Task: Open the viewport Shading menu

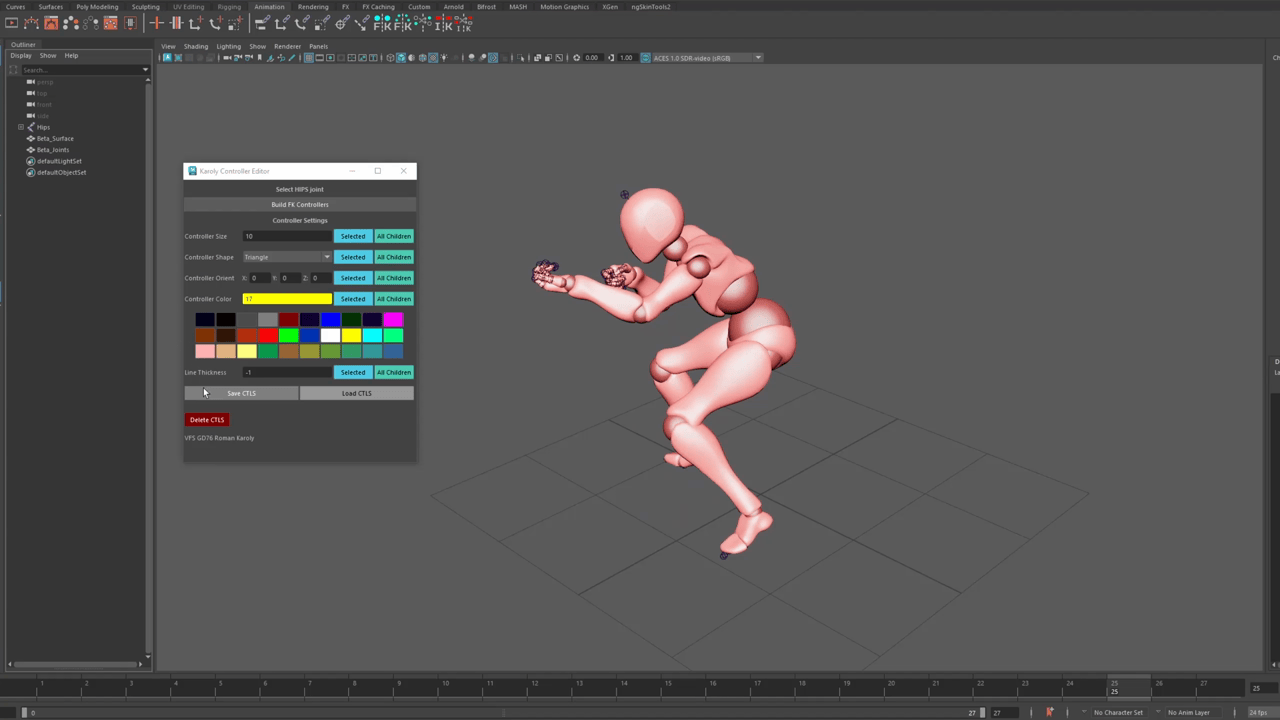Action: click(x=196, y=46)
